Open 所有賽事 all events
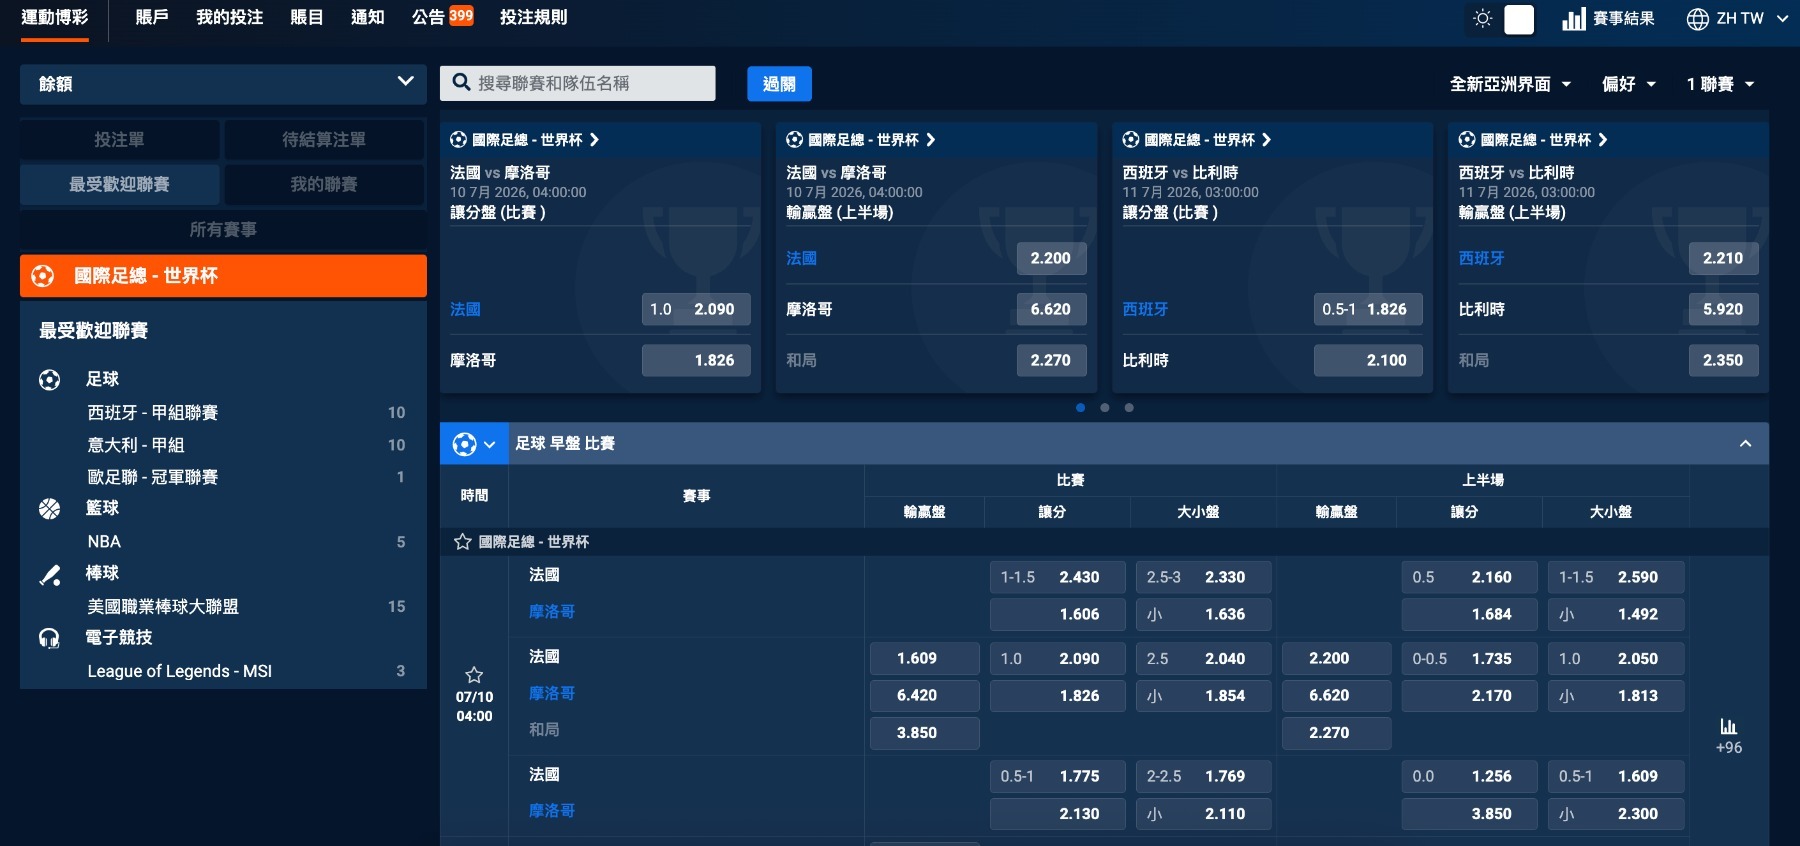This screenshot has height=846, width=1800. (x=223, y=229)
